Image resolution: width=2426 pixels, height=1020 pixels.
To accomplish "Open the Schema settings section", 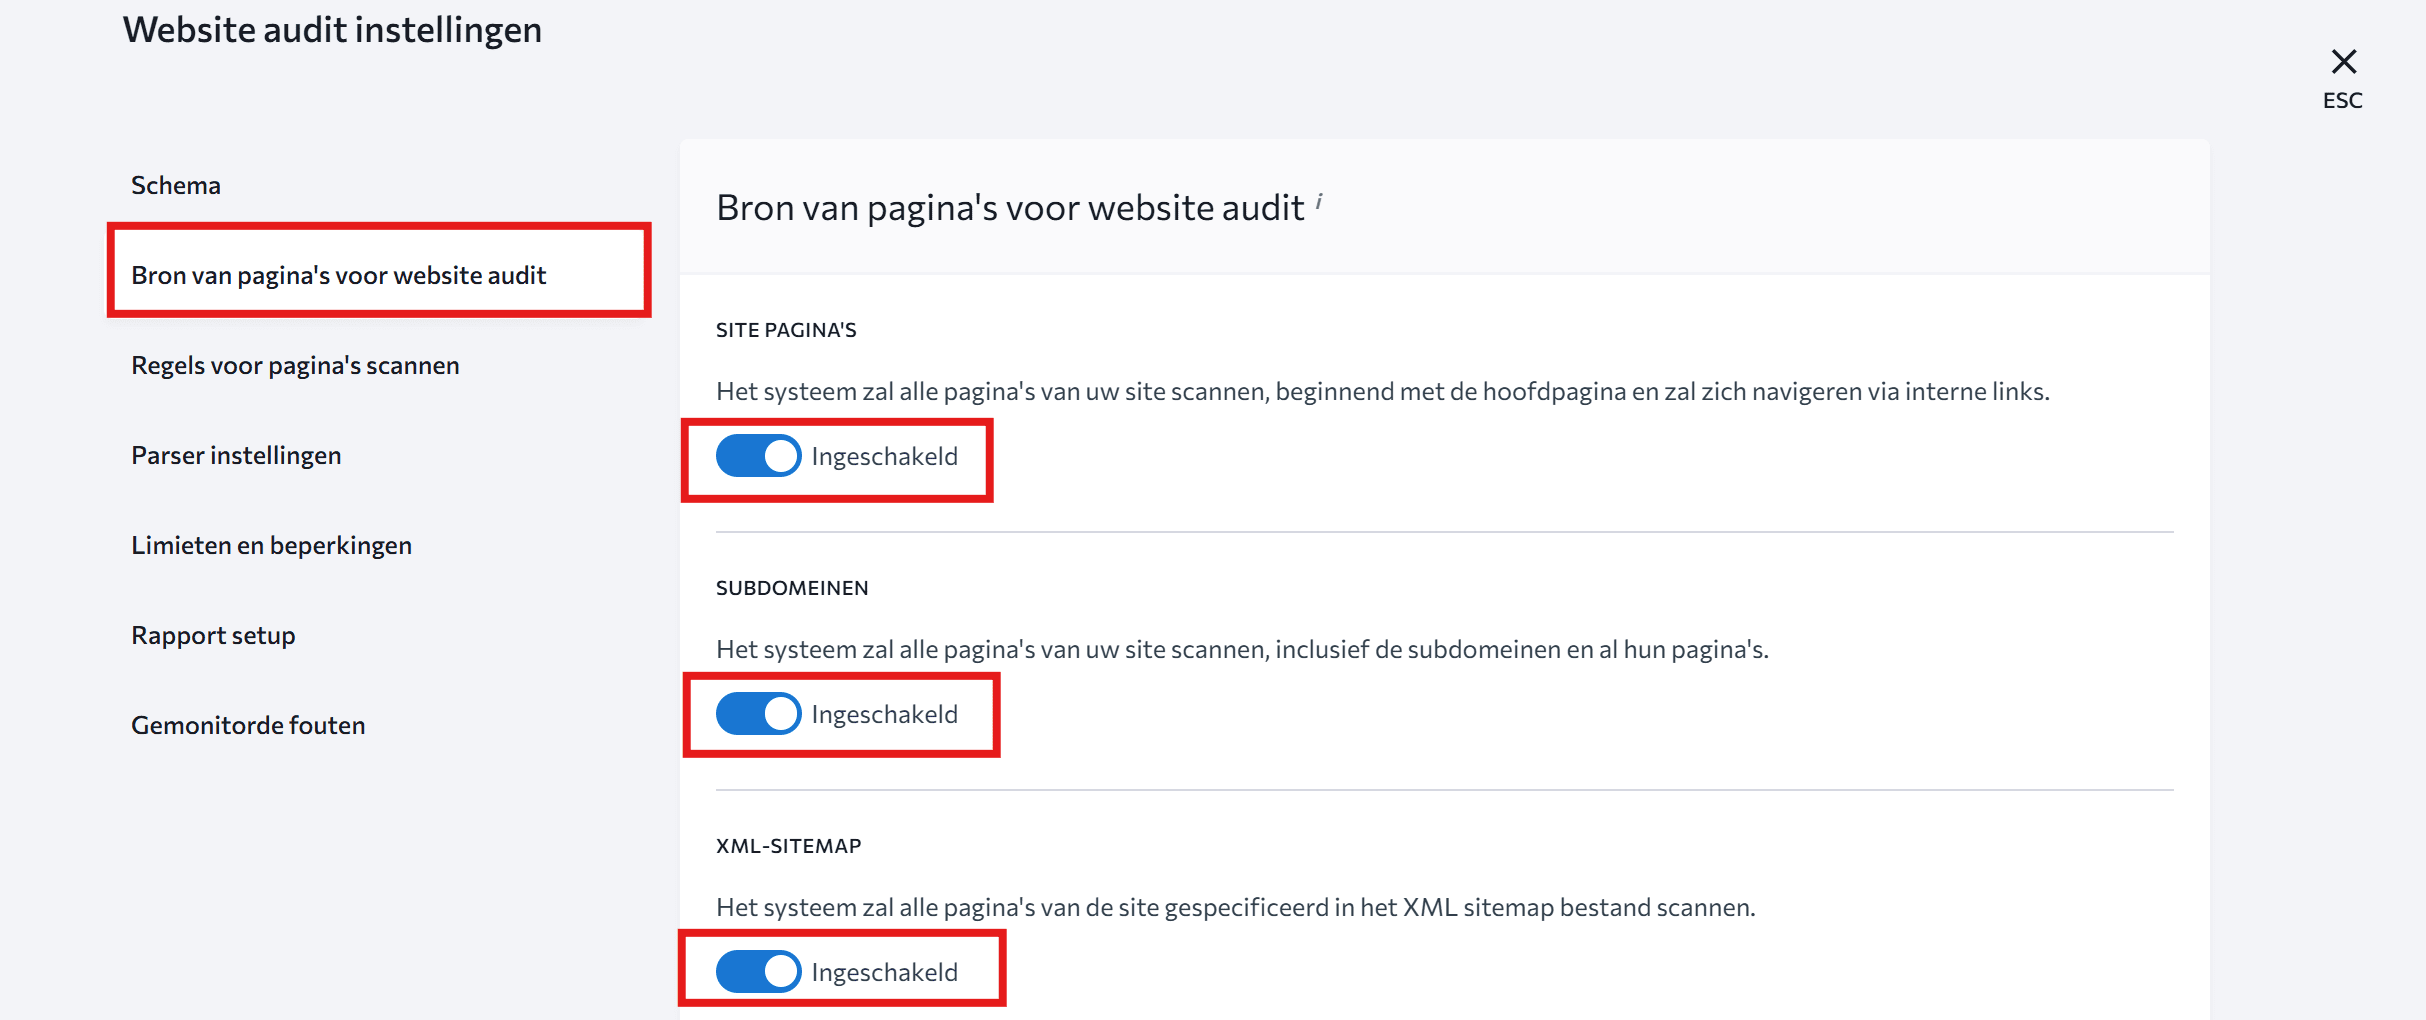I will (176, 185).
